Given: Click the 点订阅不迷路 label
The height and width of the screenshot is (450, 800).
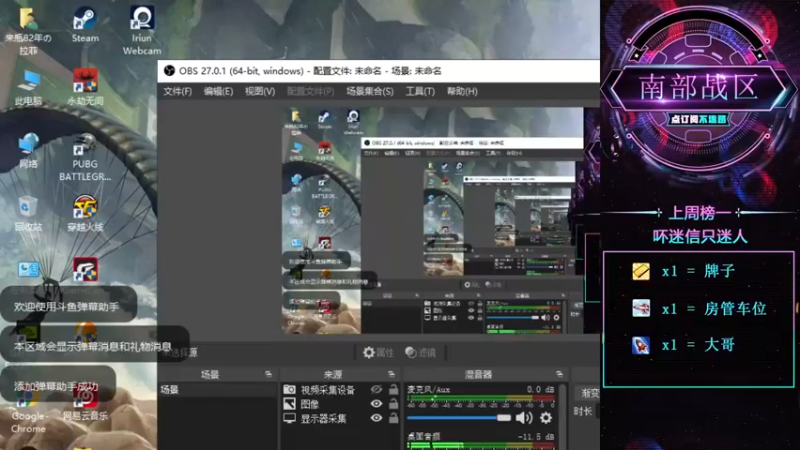Looking at the screenshot, I should (x=698, y=119).
